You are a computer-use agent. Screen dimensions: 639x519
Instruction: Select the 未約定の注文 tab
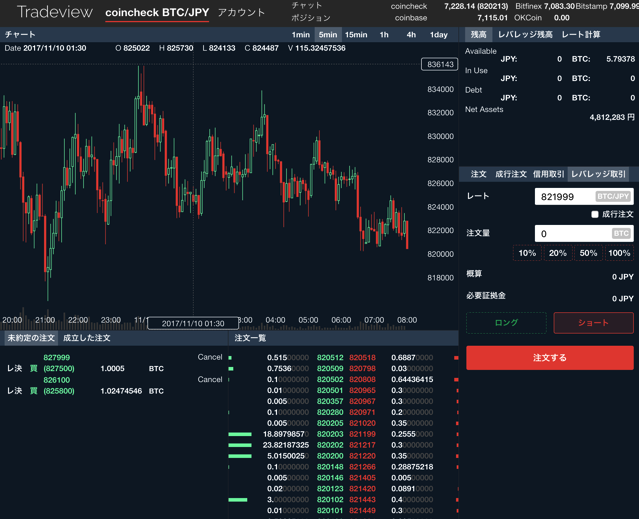click(x=31, y=338)
